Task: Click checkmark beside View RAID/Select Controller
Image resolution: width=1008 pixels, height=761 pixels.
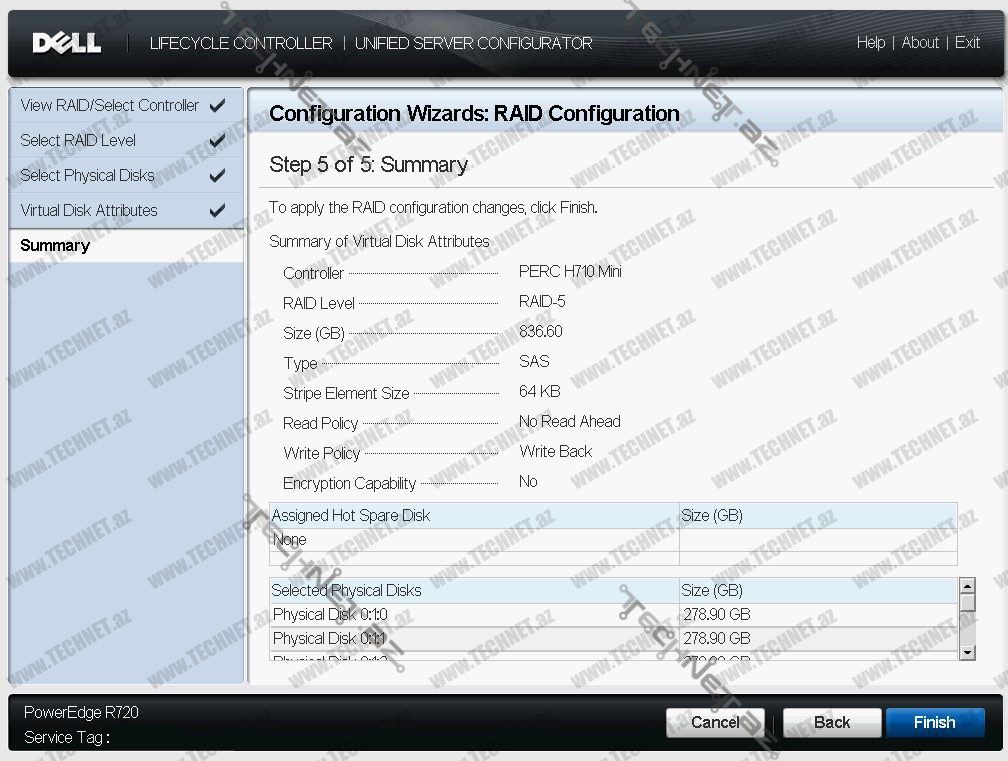Action: click(217, 105)
